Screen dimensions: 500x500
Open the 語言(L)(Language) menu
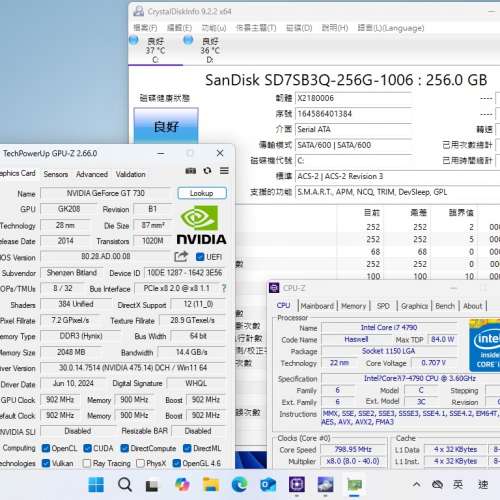tap(391, 28)
